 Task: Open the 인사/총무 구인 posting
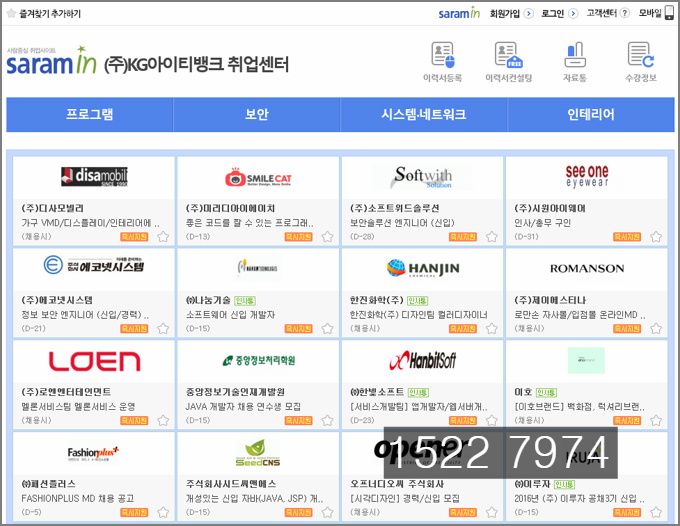(543, 223)
